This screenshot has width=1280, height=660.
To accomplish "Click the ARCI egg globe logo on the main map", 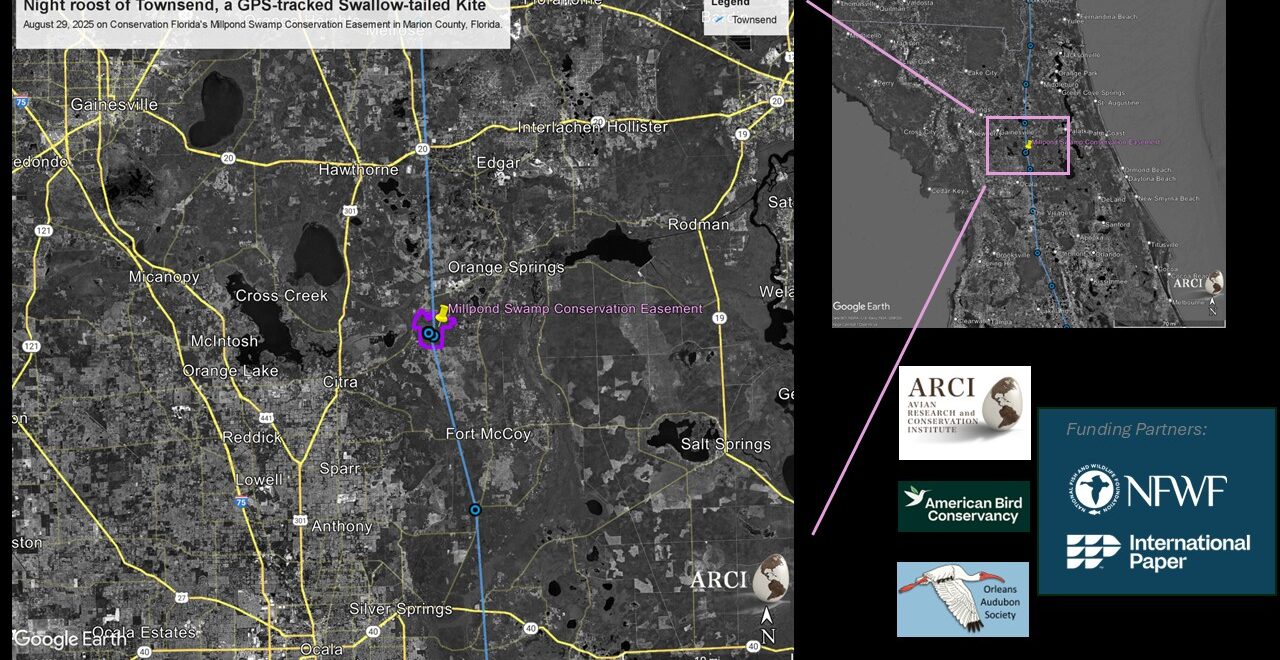I will [770, 577].
